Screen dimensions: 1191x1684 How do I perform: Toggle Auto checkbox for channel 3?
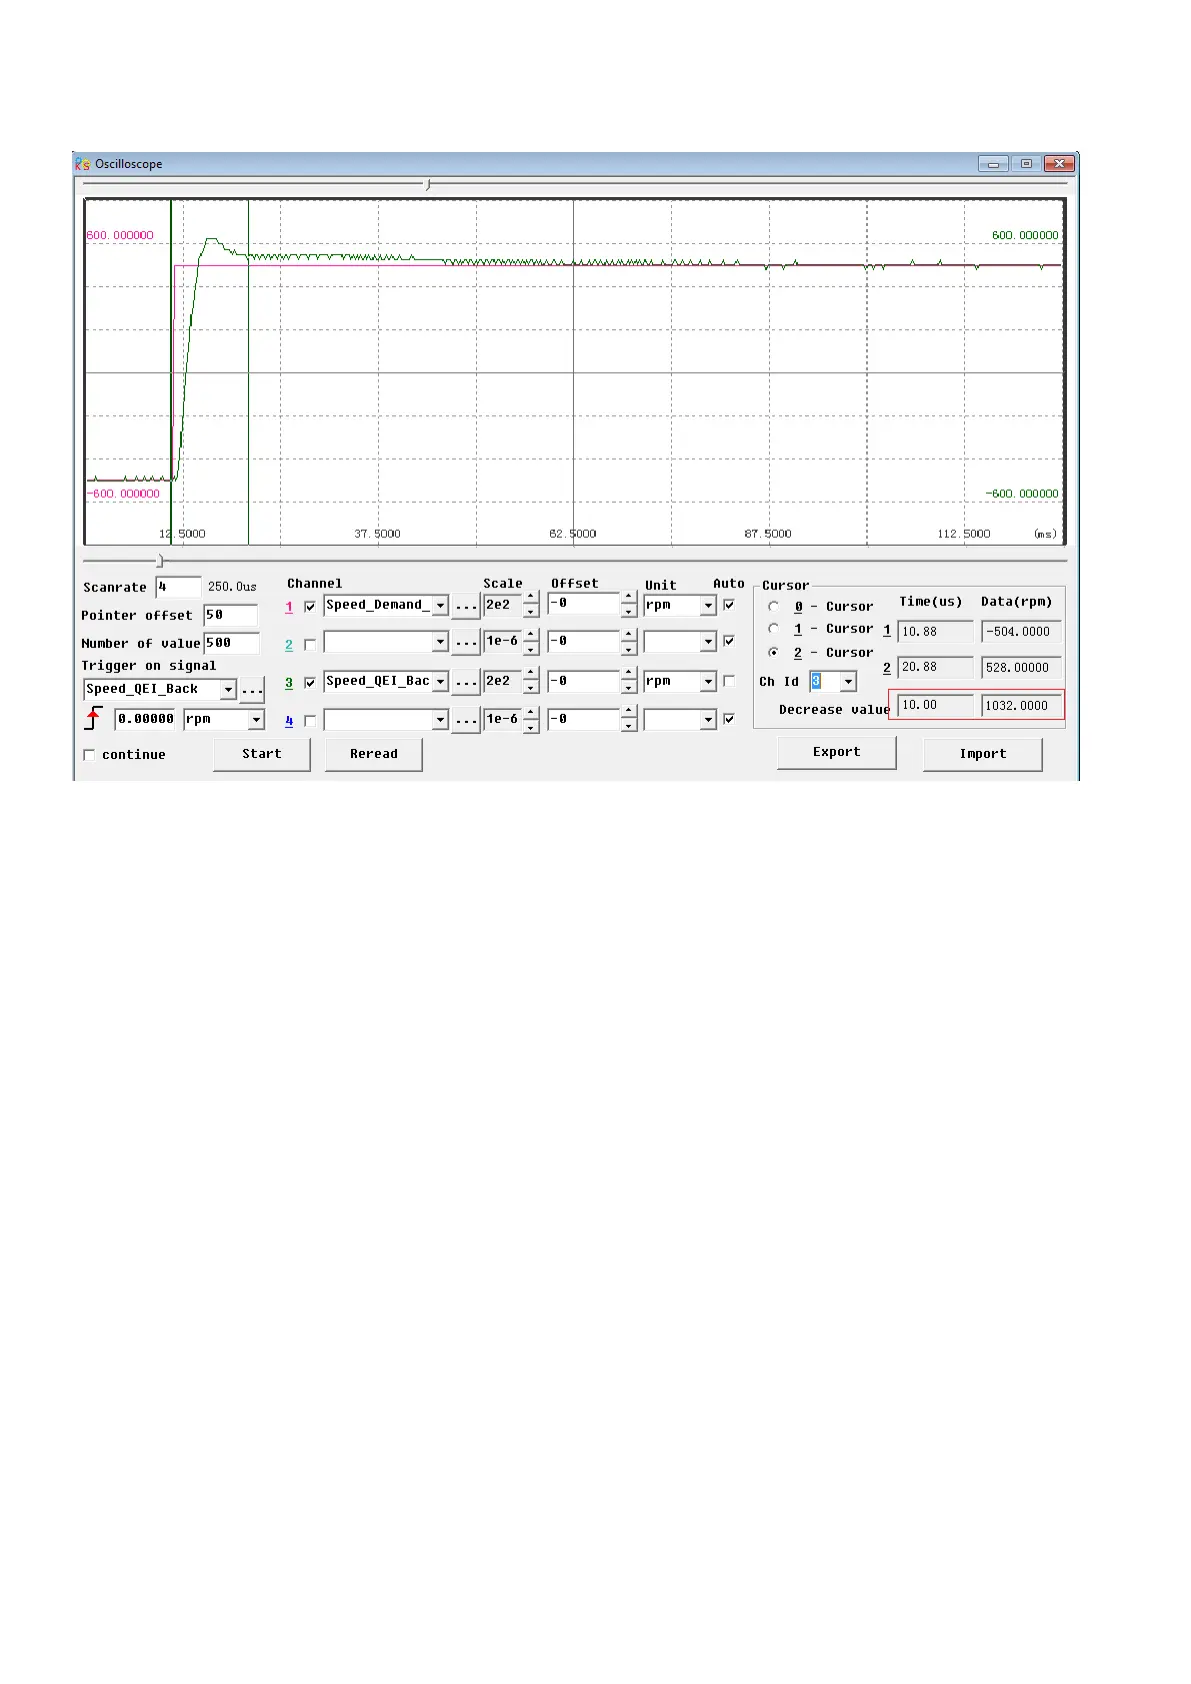point(729,680)
